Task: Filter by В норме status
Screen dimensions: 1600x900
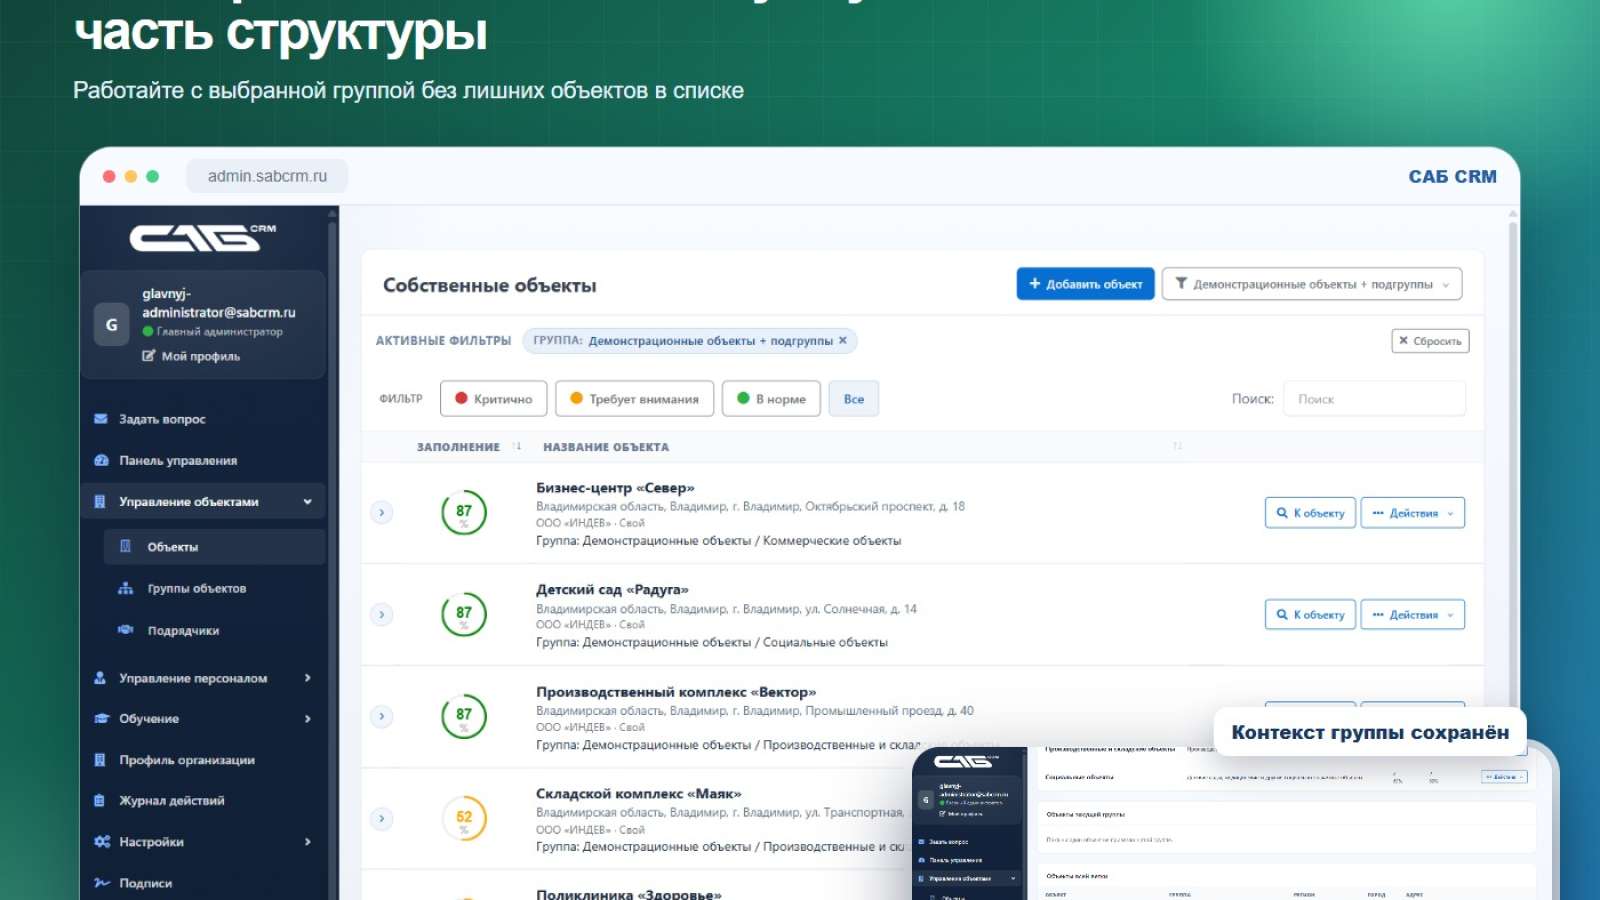Action: [x=771, y=398]
